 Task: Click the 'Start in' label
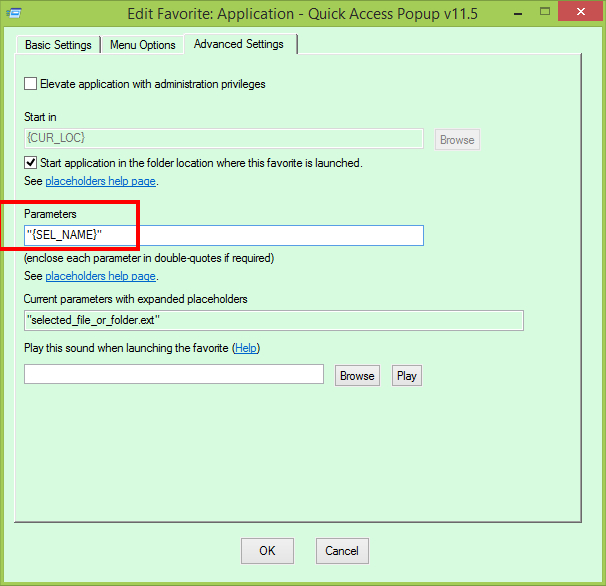40,117
